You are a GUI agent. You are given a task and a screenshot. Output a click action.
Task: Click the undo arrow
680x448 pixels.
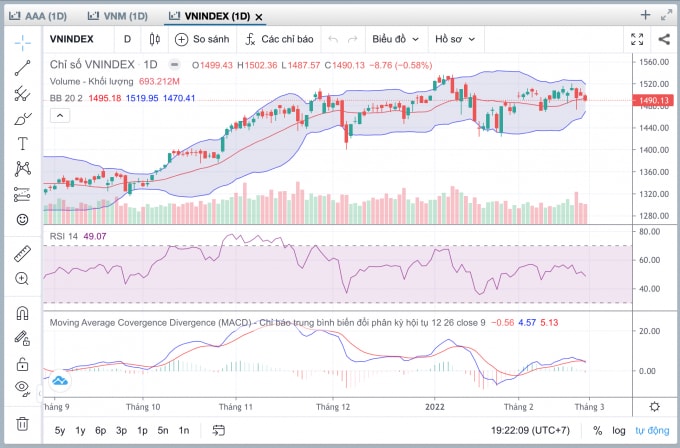pos(333,39)
